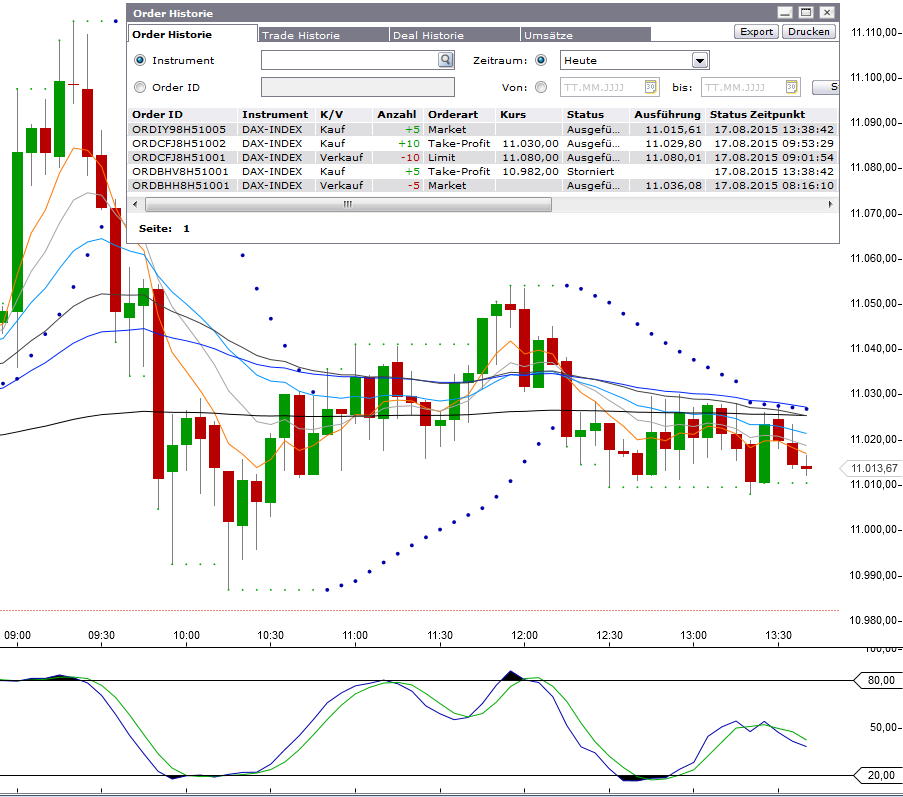Minimize the Order Historie window
This screenshot has width=903, height=797.
785,13
